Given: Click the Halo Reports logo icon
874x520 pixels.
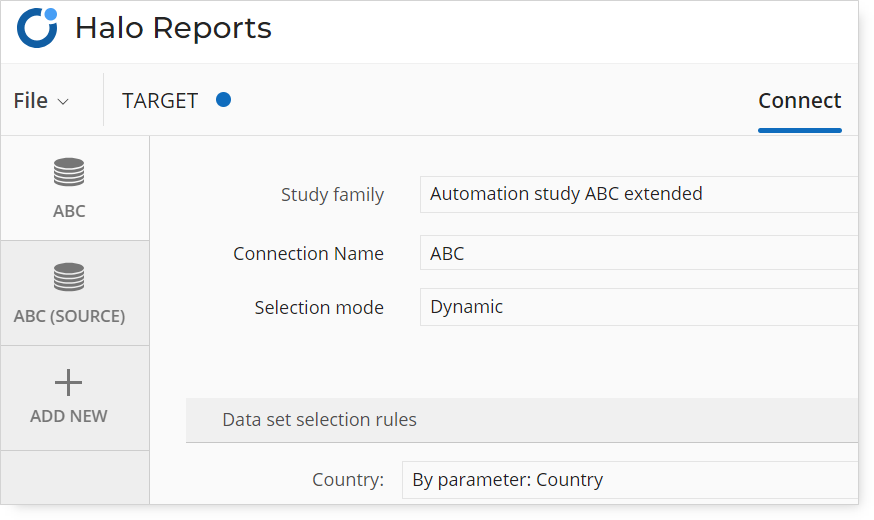Looking at the screenshot, I should [x=37, y=28].
